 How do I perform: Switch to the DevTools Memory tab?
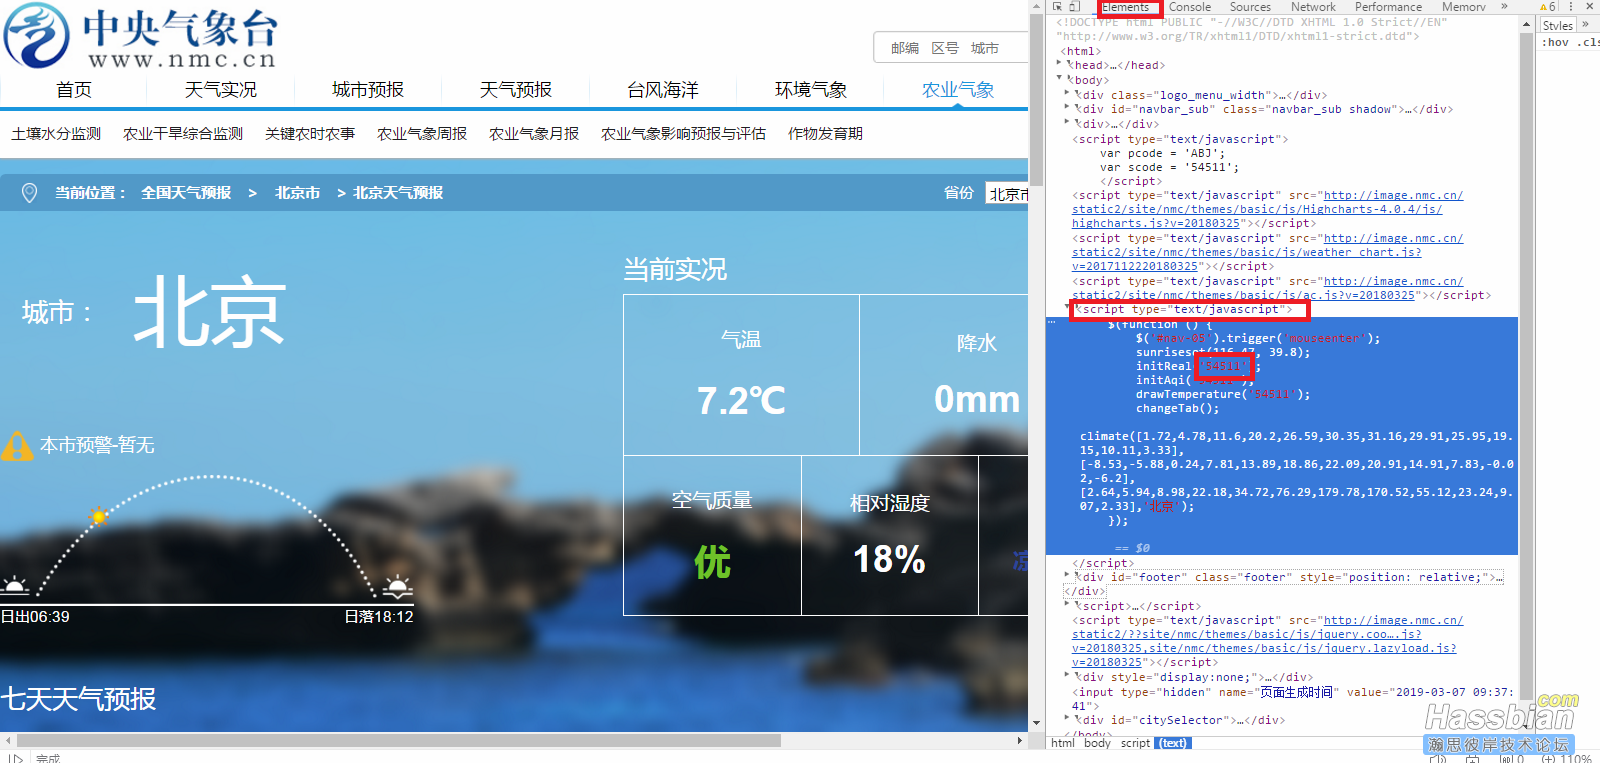1464,7
